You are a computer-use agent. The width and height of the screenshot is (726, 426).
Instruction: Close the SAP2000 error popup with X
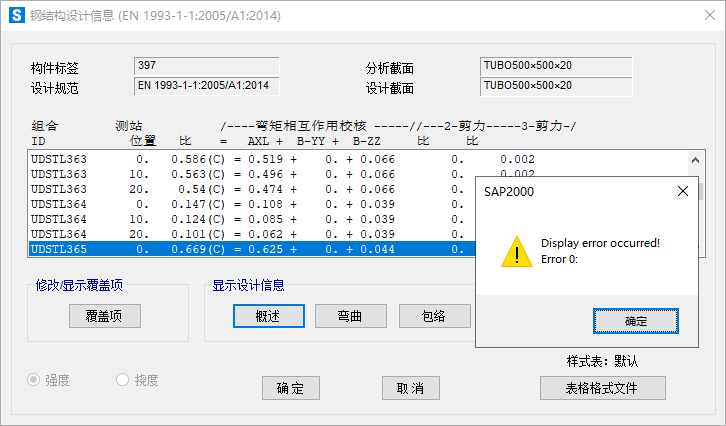click(x=683, y=190)
